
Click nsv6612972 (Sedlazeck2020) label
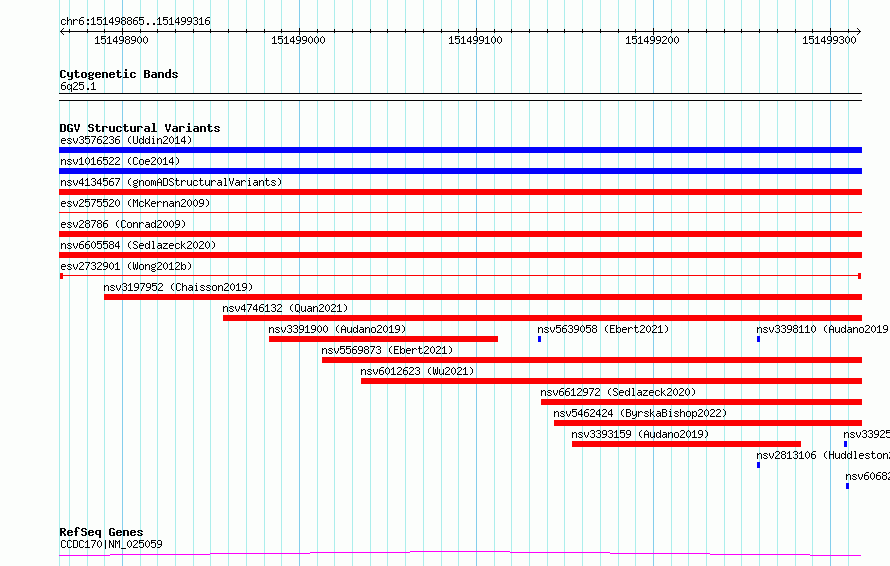618,392
